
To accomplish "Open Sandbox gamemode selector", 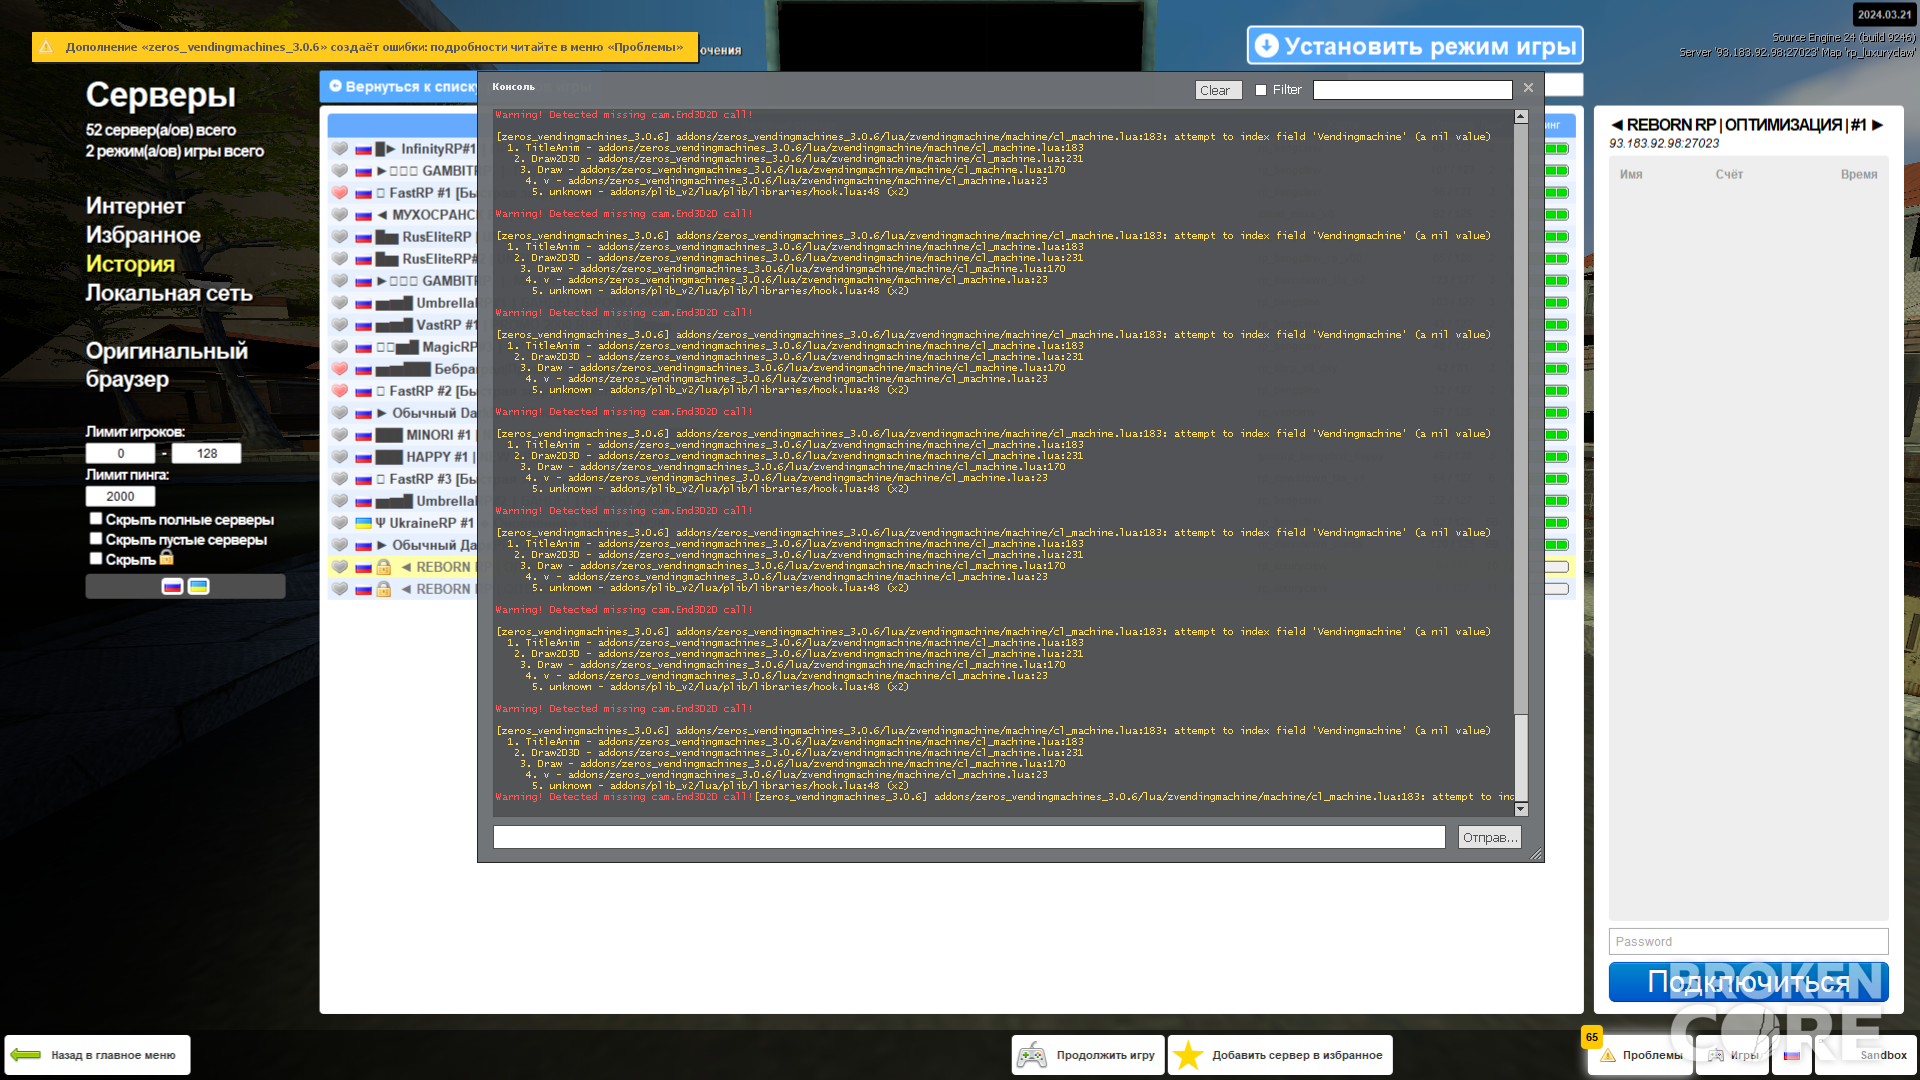I will coord(1866,1055).
